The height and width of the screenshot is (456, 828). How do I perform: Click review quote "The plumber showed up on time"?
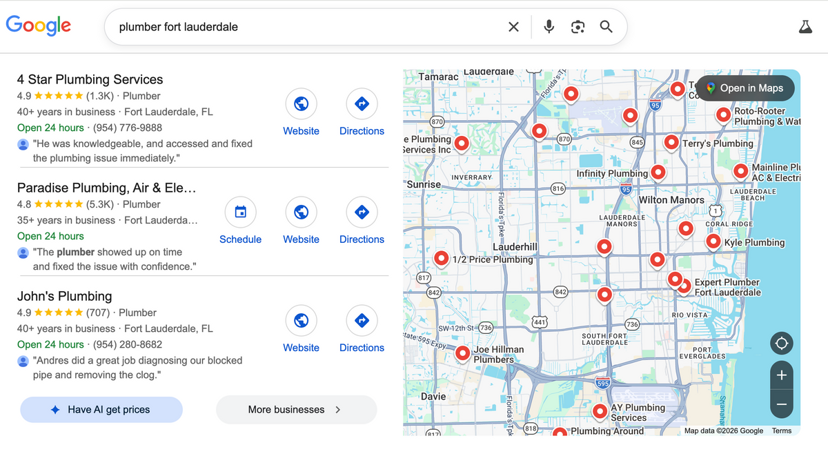pyautogui.click(x=114, y=259)
